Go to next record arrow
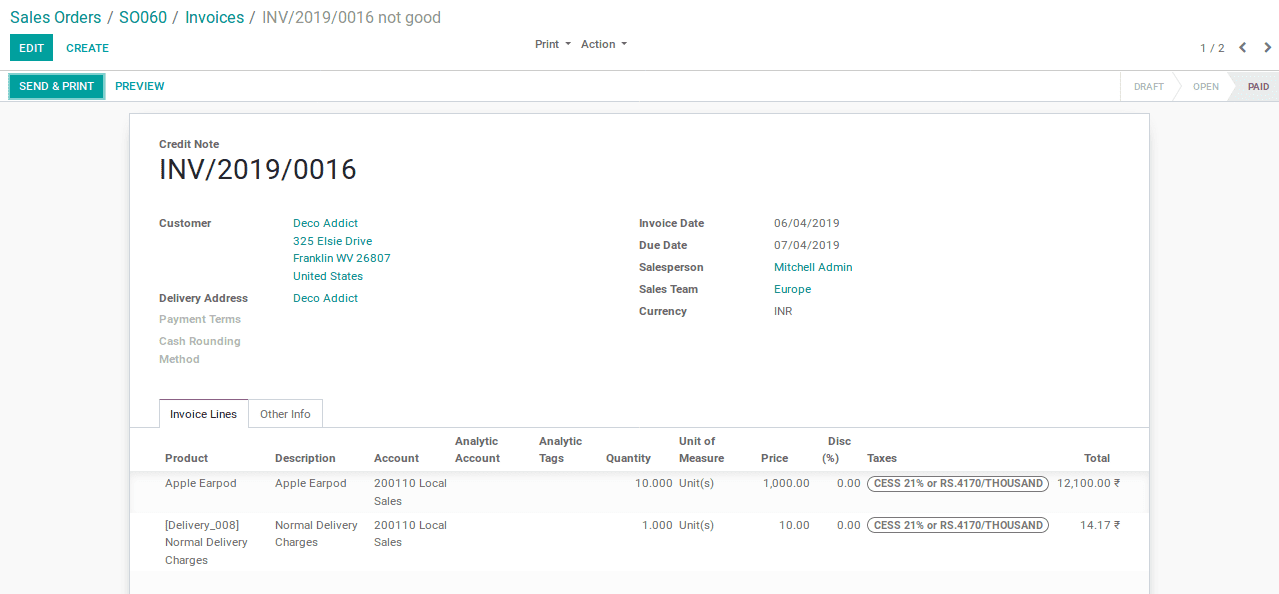 1268,48
